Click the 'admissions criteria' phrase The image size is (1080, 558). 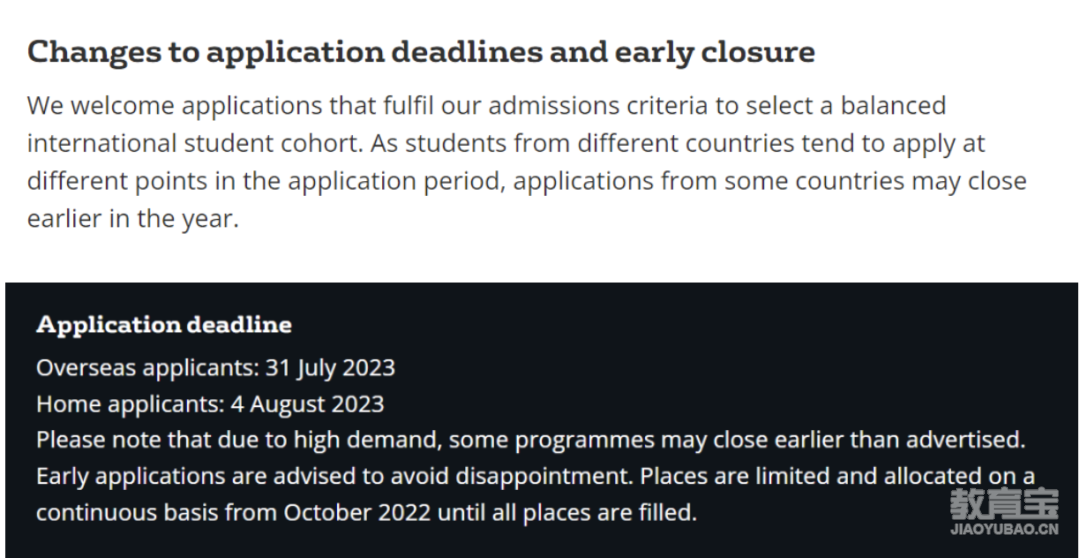click(598, 106)
